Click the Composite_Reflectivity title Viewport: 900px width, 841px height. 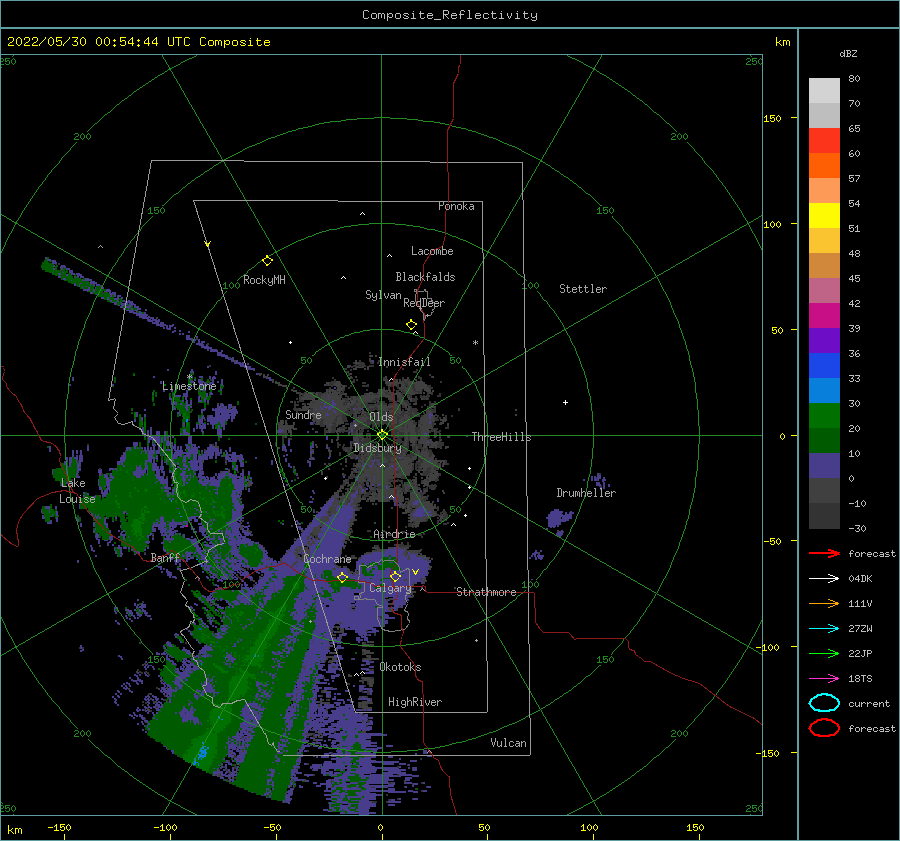pyautogui.click(x=450, y=15)
